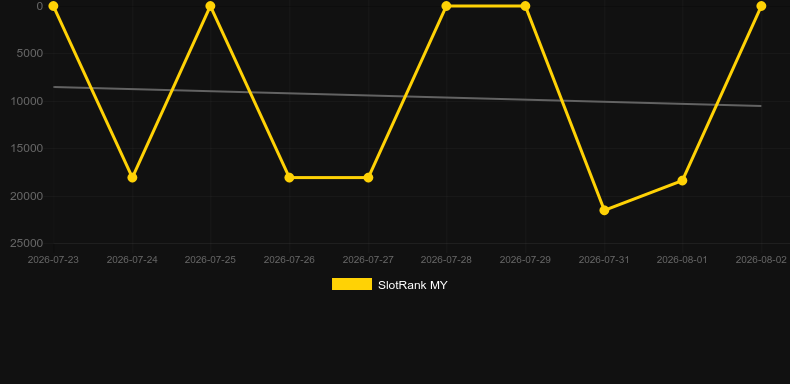Select the data point for 2026-07-23
Screen dimensions: 790x384
coord(53,6)
